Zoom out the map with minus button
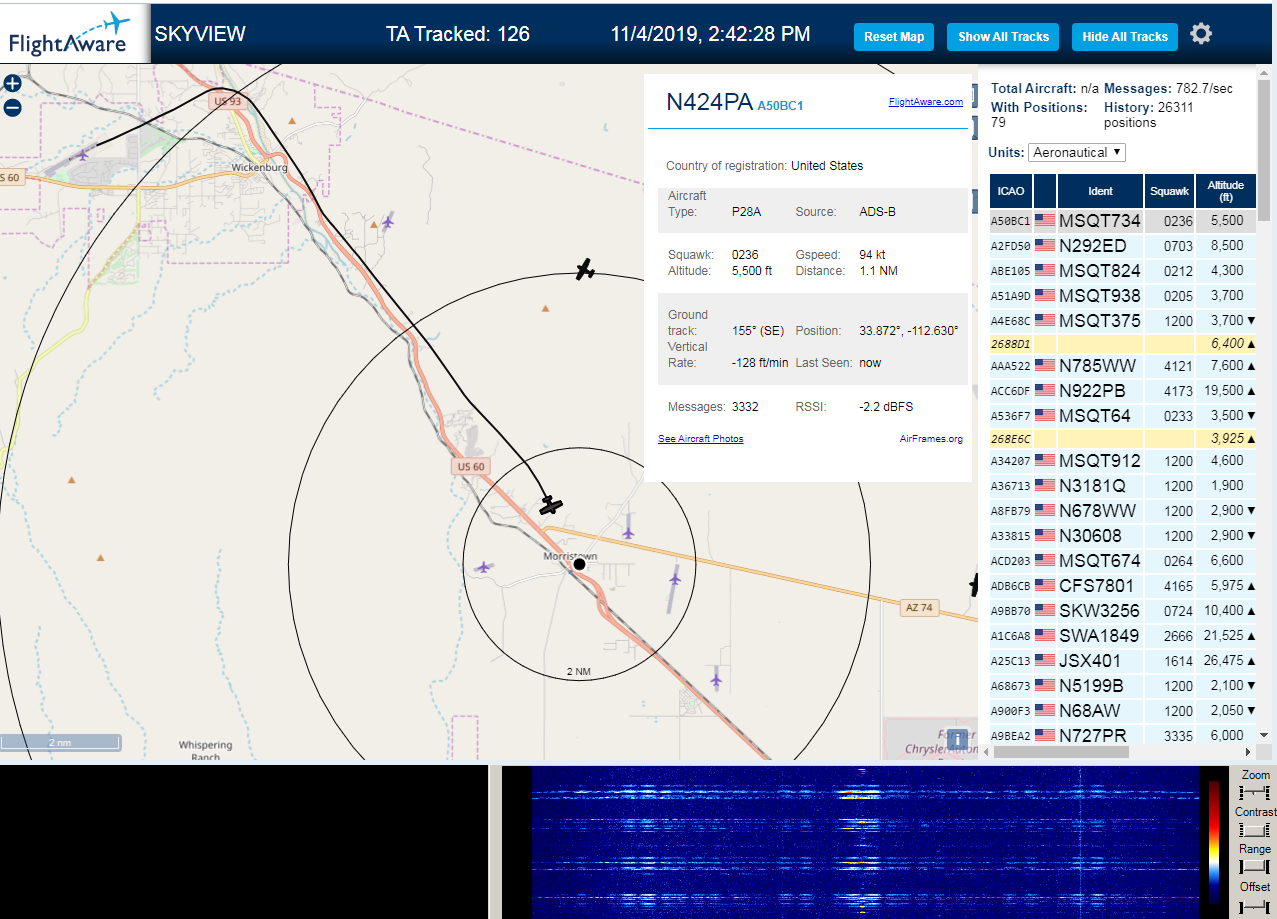 12,108
